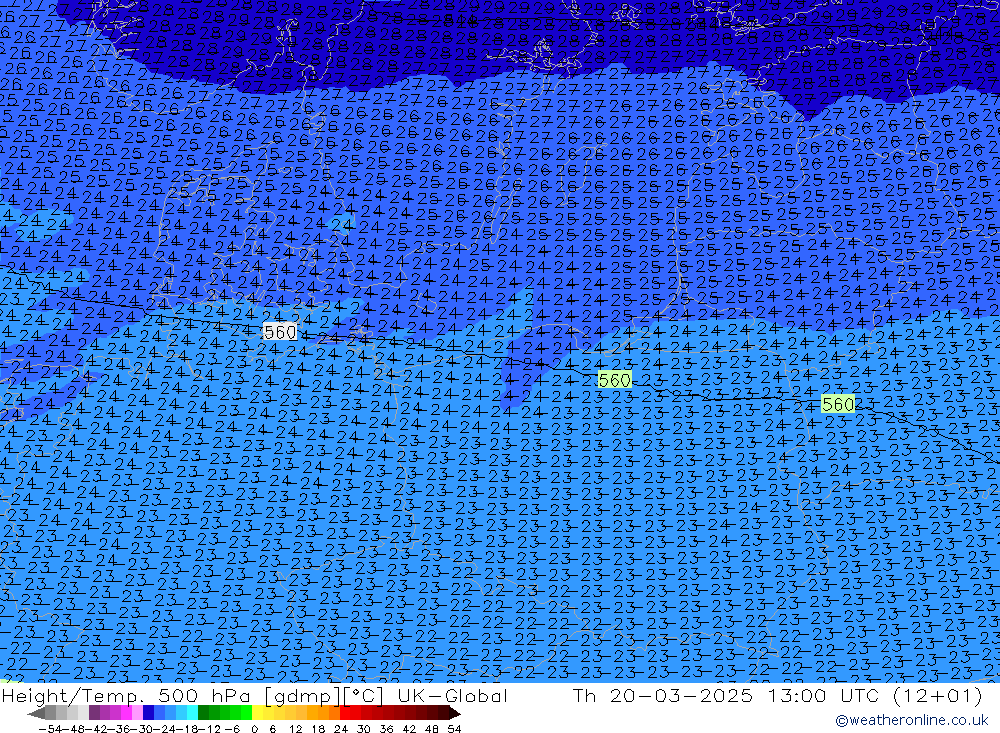Click the dark navy blue legend swatch
The height and width of the screenshot is (733, 1000).
(x=148, y=713)
